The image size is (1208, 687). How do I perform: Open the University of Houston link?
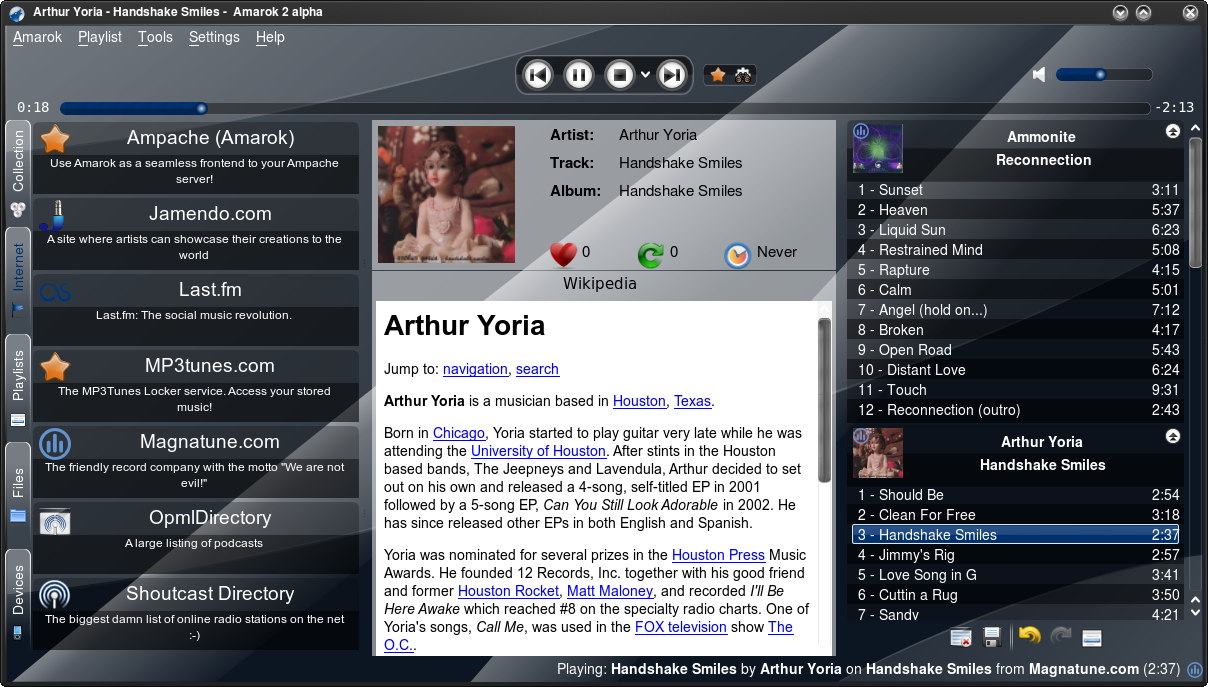[x=538, y=451]
